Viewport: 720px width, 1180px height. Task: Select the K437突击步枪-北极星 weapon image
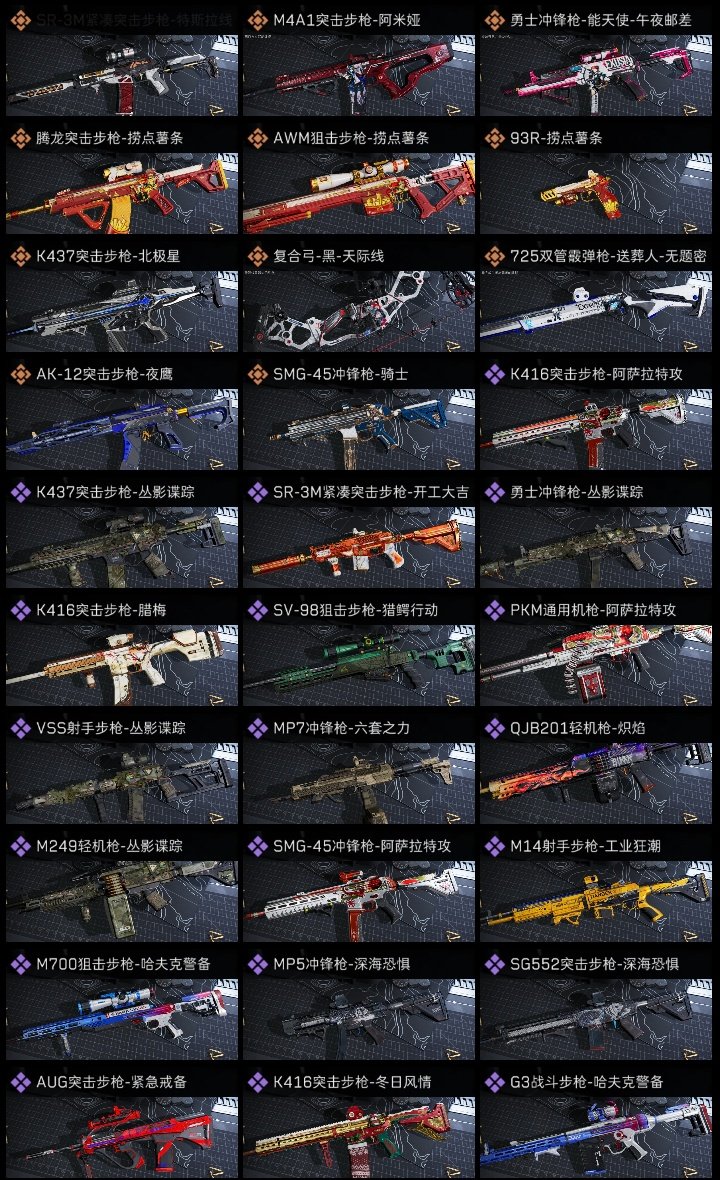(x=122, y=312)
